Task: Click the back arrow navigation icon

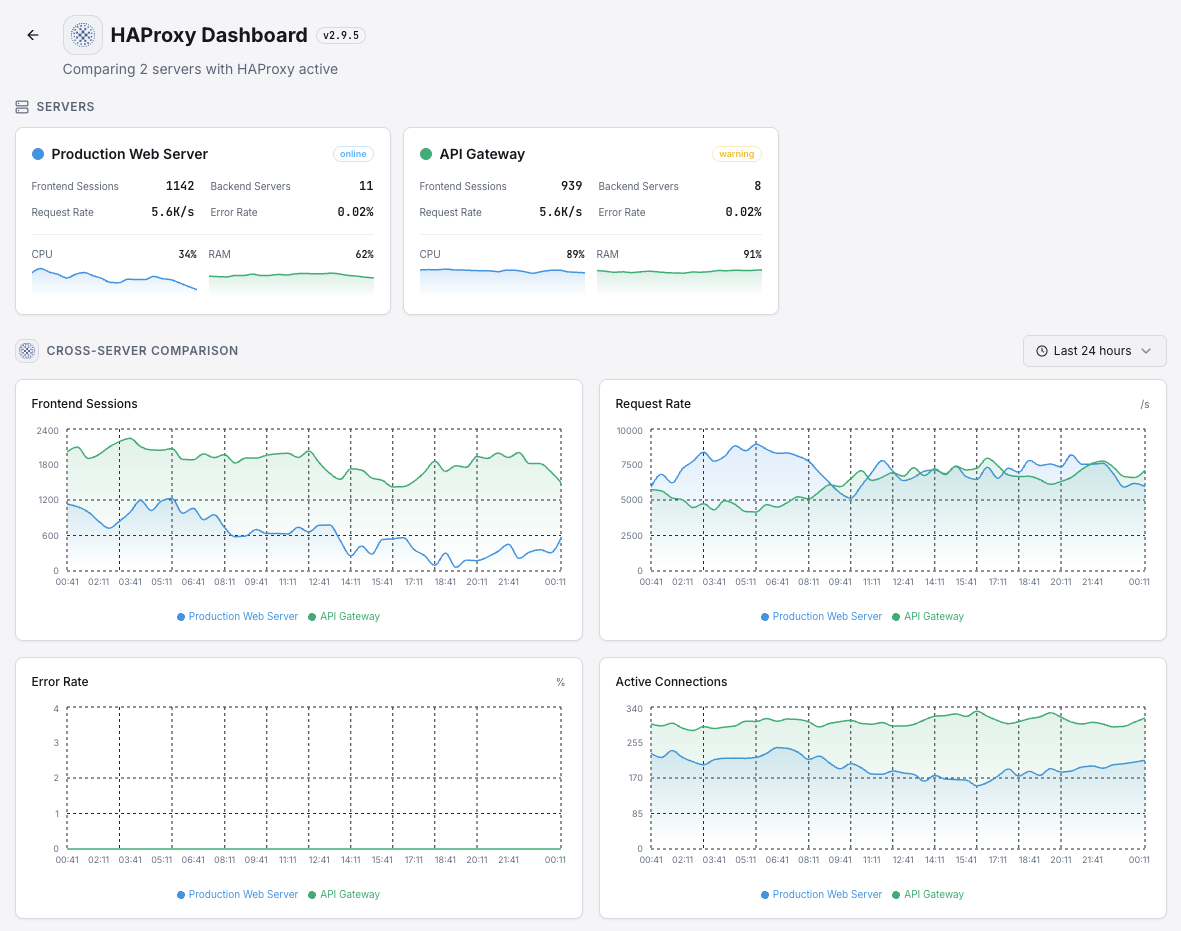Action: [32, 34]
